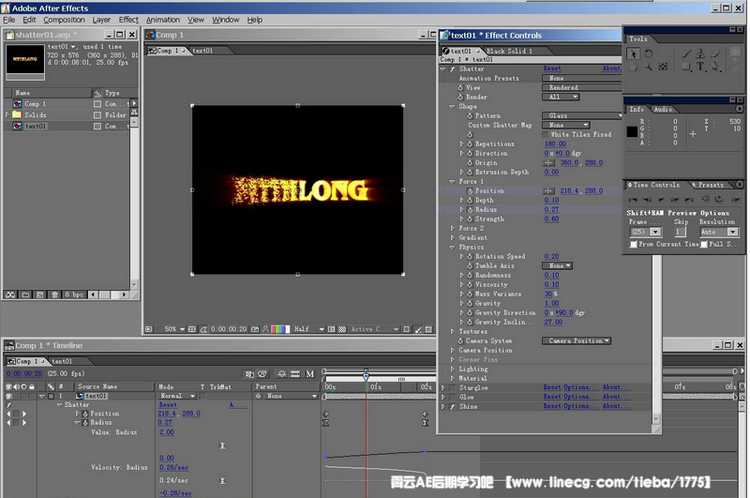Click the Info panel black color swatch
Screen dimensions: 750x498
pos(632,132)
